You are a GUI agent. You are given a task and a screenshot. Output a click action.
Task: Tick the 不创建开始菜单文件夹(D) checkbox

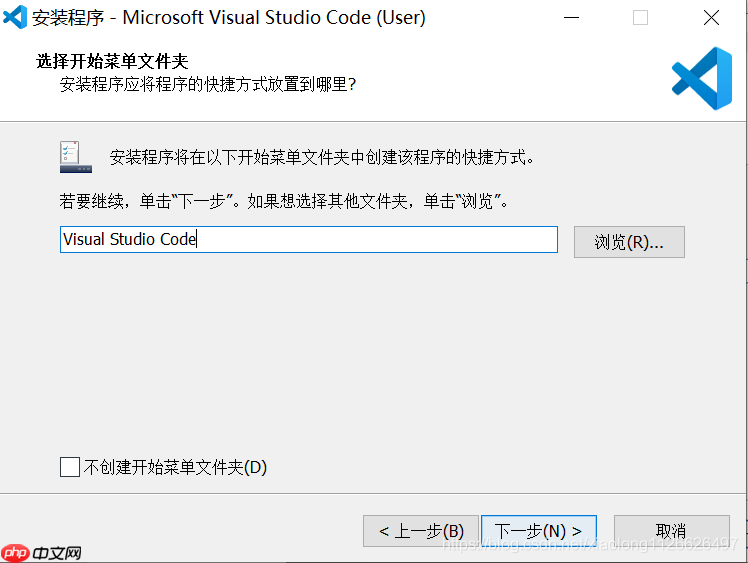70,467
